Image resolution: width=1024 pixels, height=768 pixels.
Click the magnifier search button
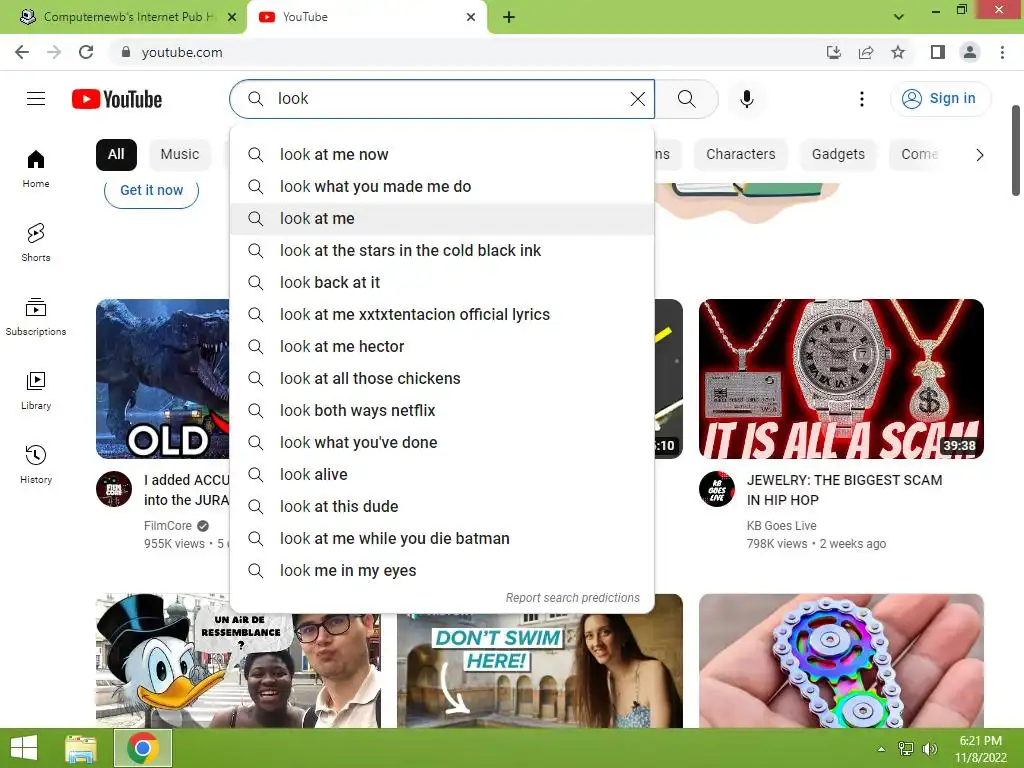686,99
